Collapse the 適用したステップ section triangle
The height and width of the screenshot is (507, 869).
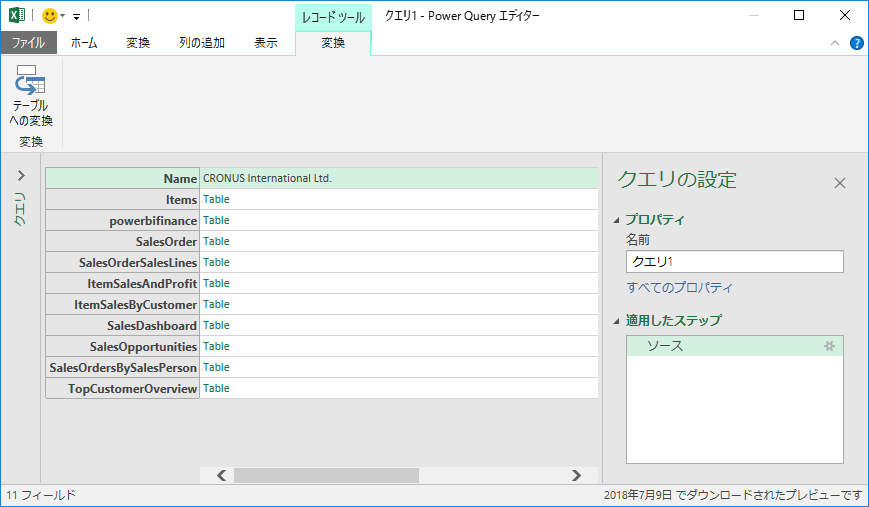pyautogui.click(x=616, y=321)
